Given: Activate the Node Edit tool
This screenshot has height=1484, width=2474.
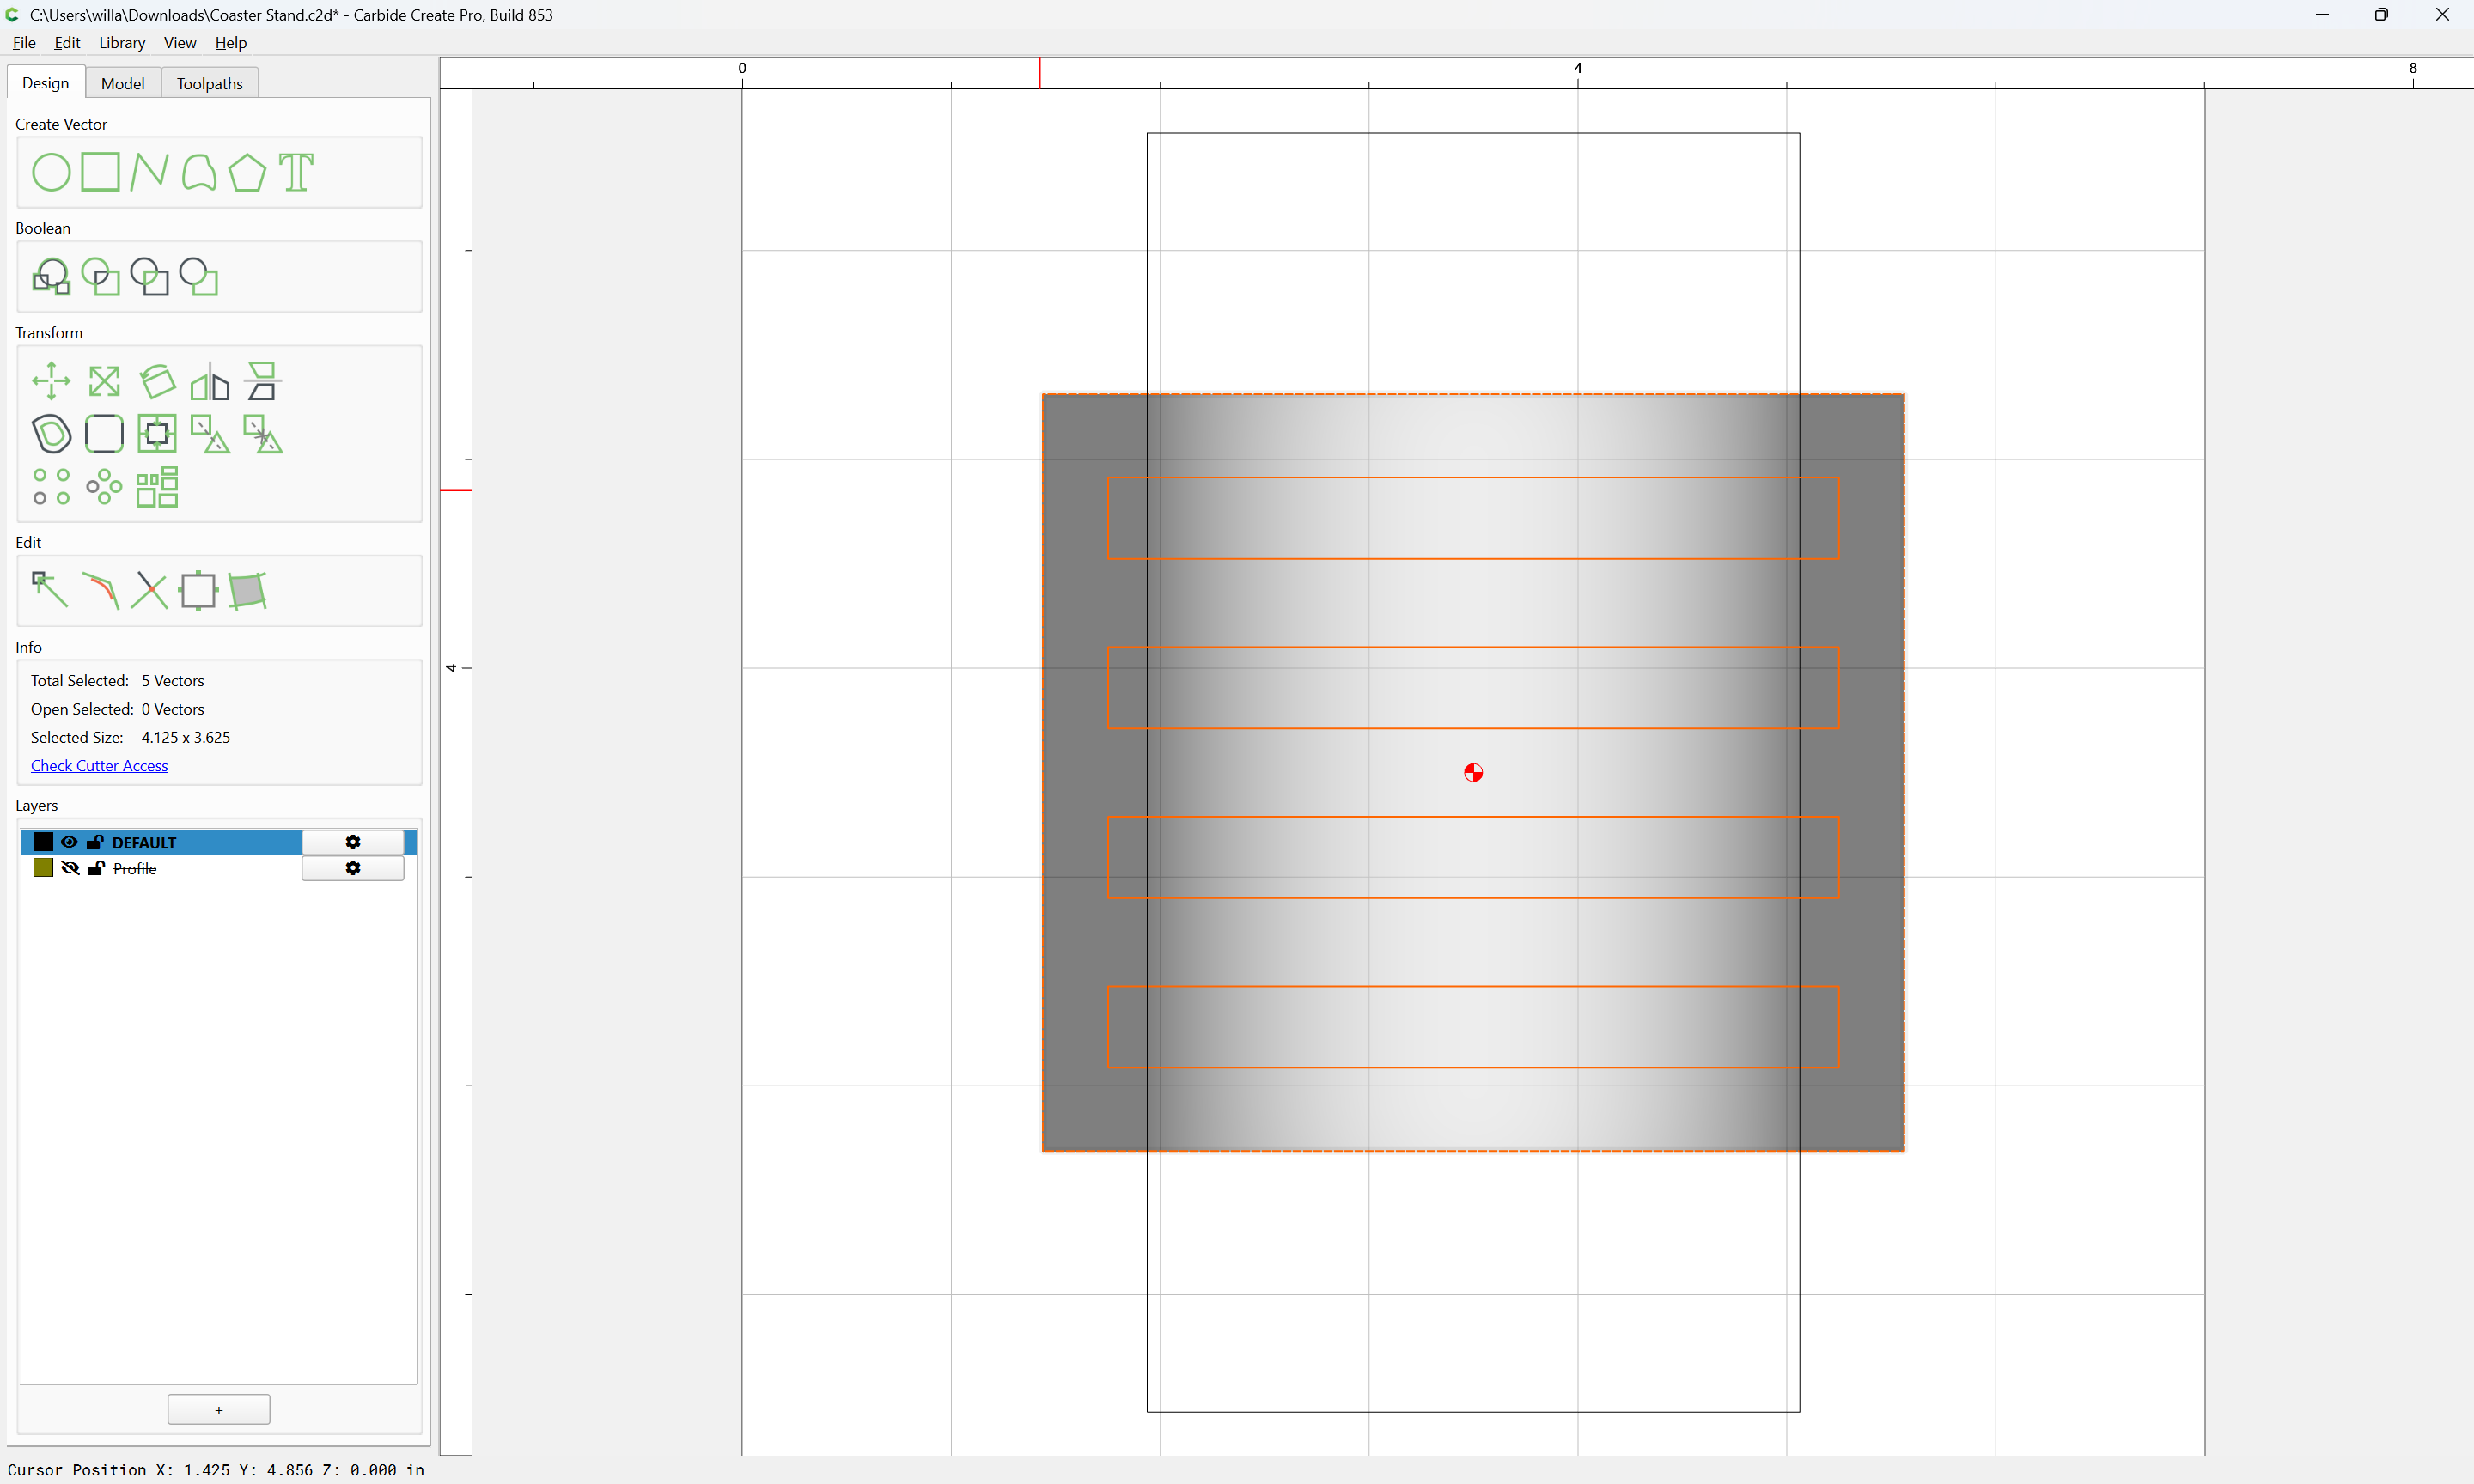Looking at the screenshot, I should coord(50,590).
